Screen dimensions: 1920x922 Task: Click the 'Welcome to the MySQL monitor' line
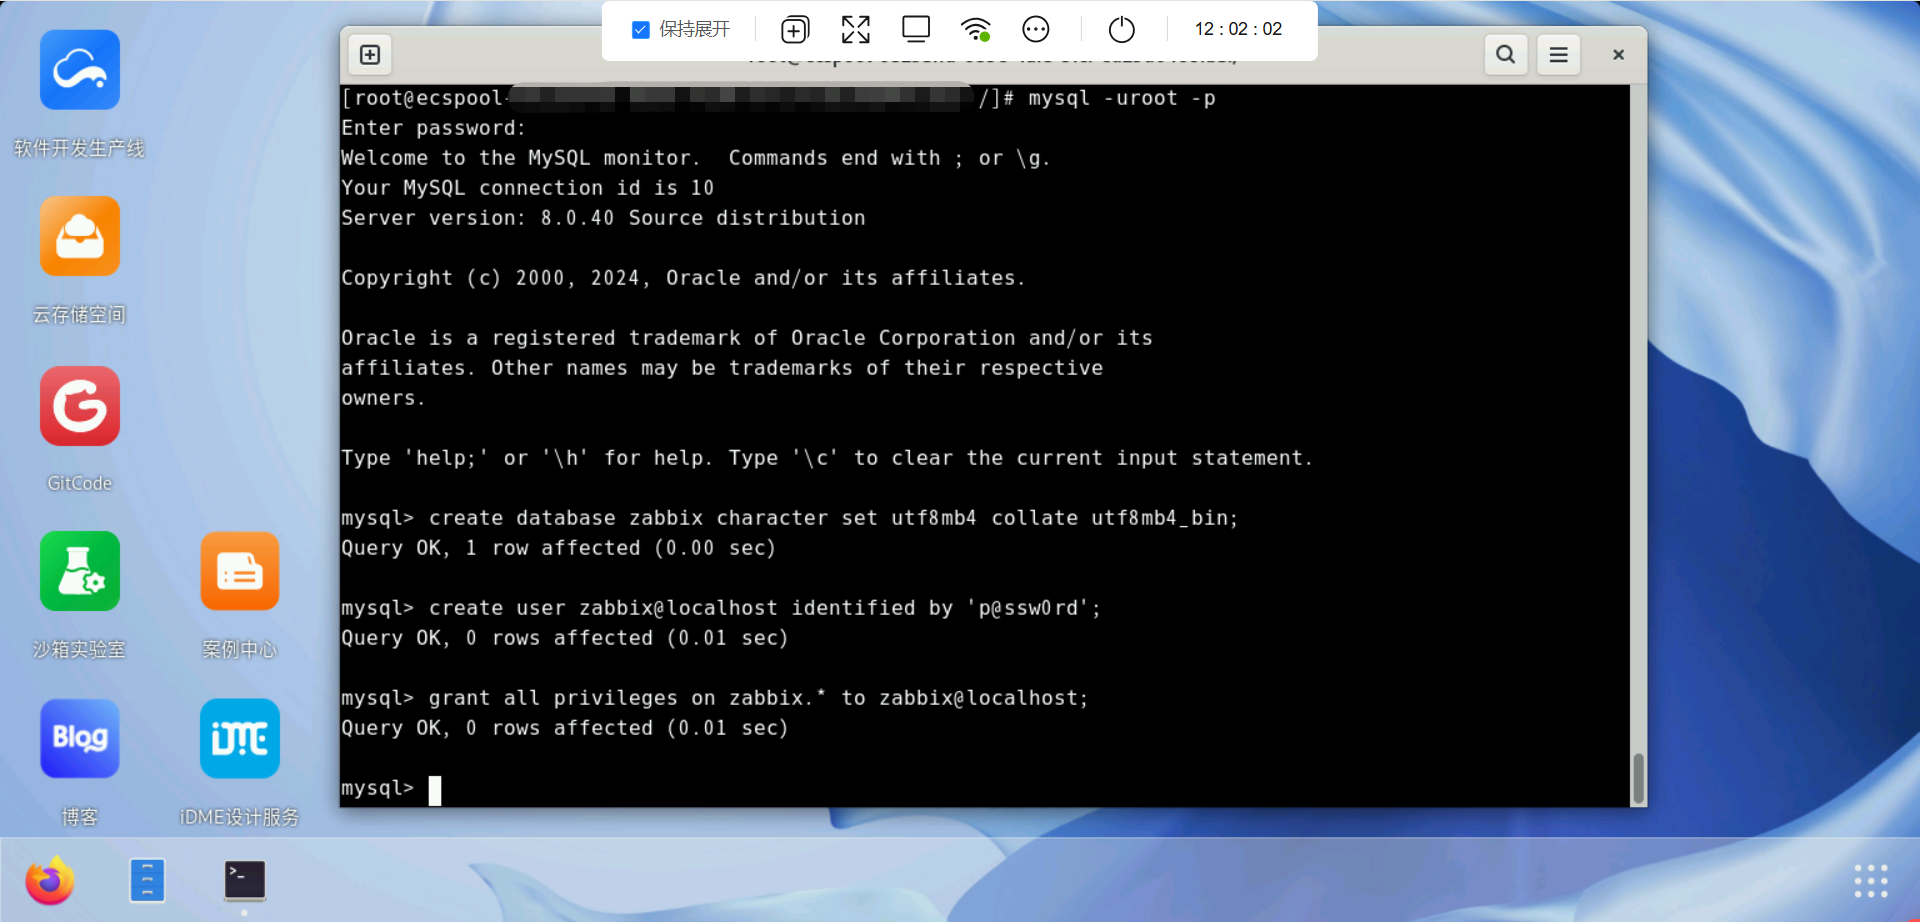696,158
